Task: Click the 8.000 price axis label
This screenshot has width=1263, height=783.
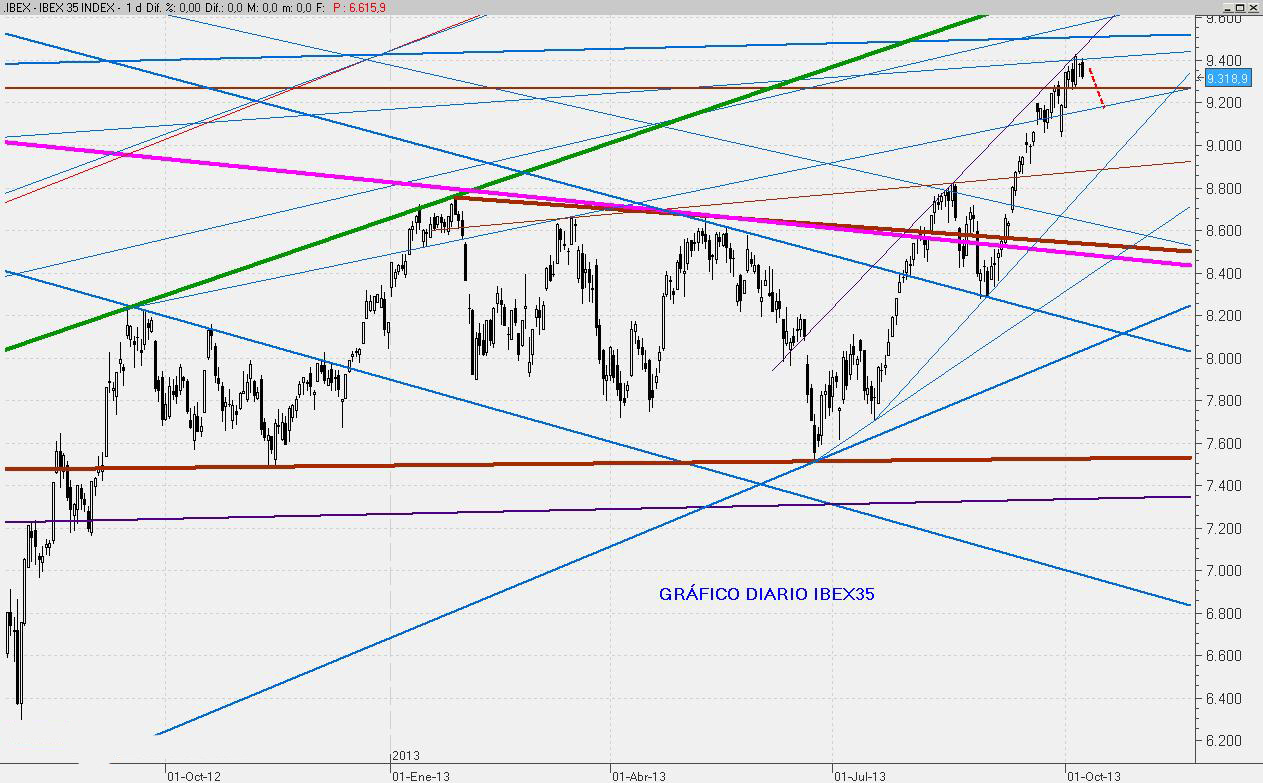Action: tap(1225, 358)
